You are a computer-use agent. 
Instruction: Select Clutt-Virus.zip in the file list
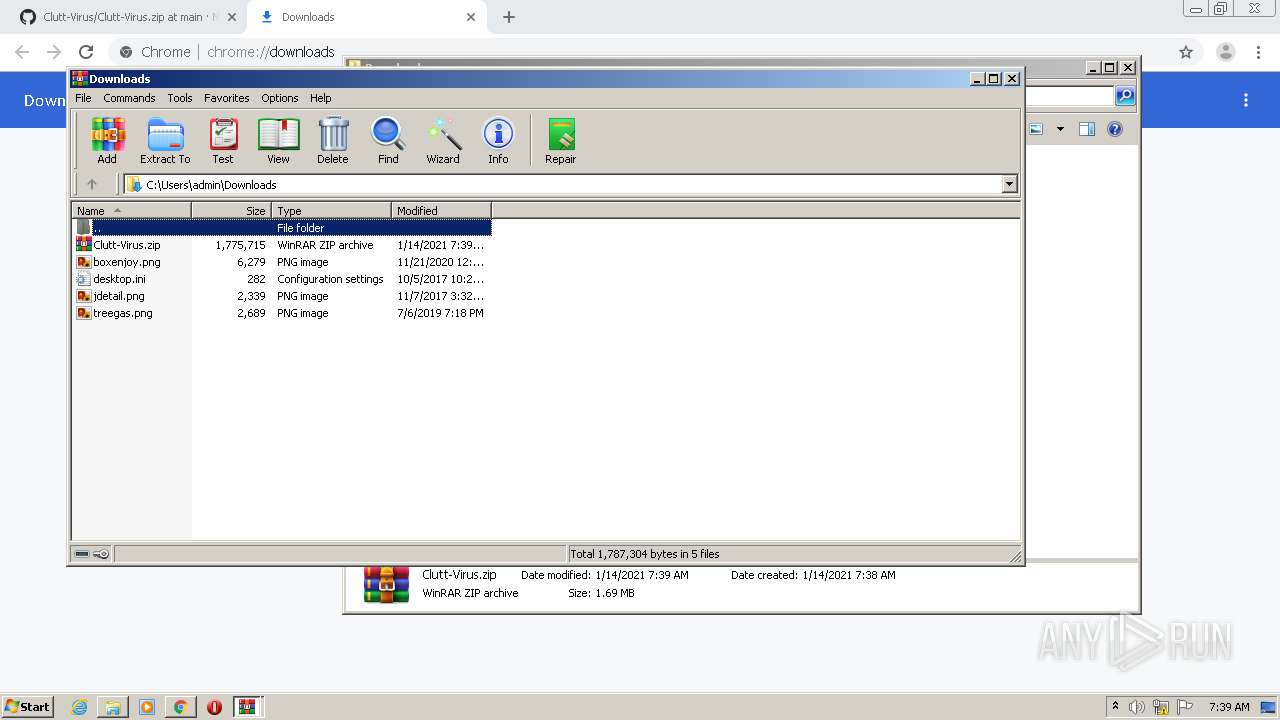tap(282, 245)
